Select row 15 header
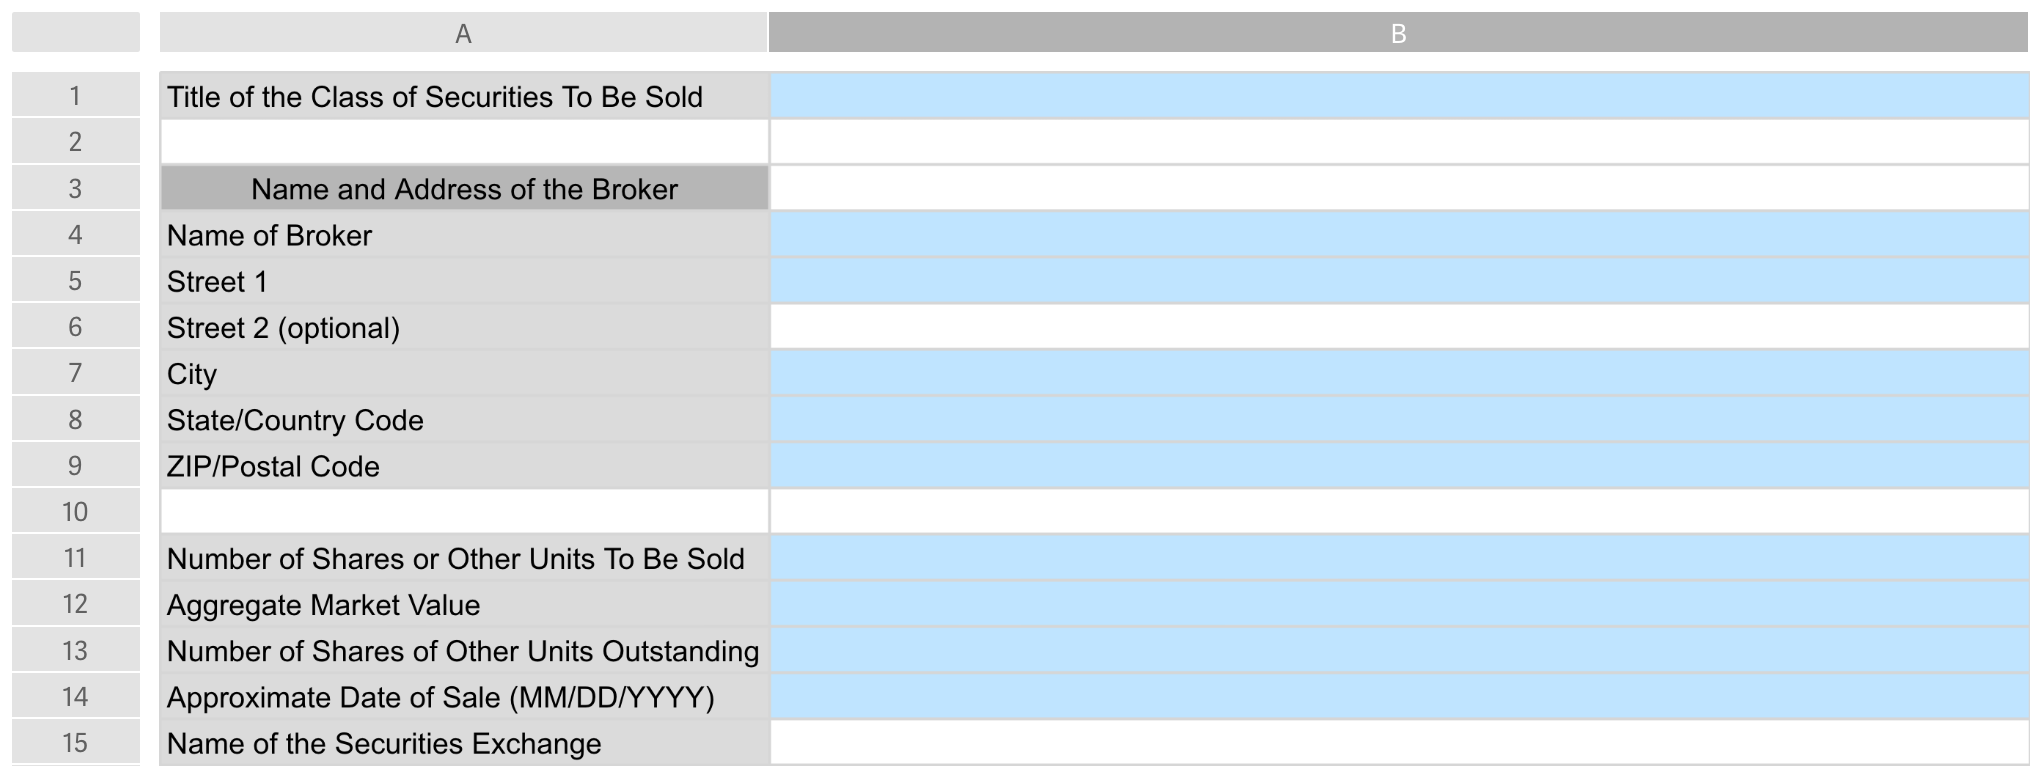The width and height of the screenshot is (2030, 766). 75,743
